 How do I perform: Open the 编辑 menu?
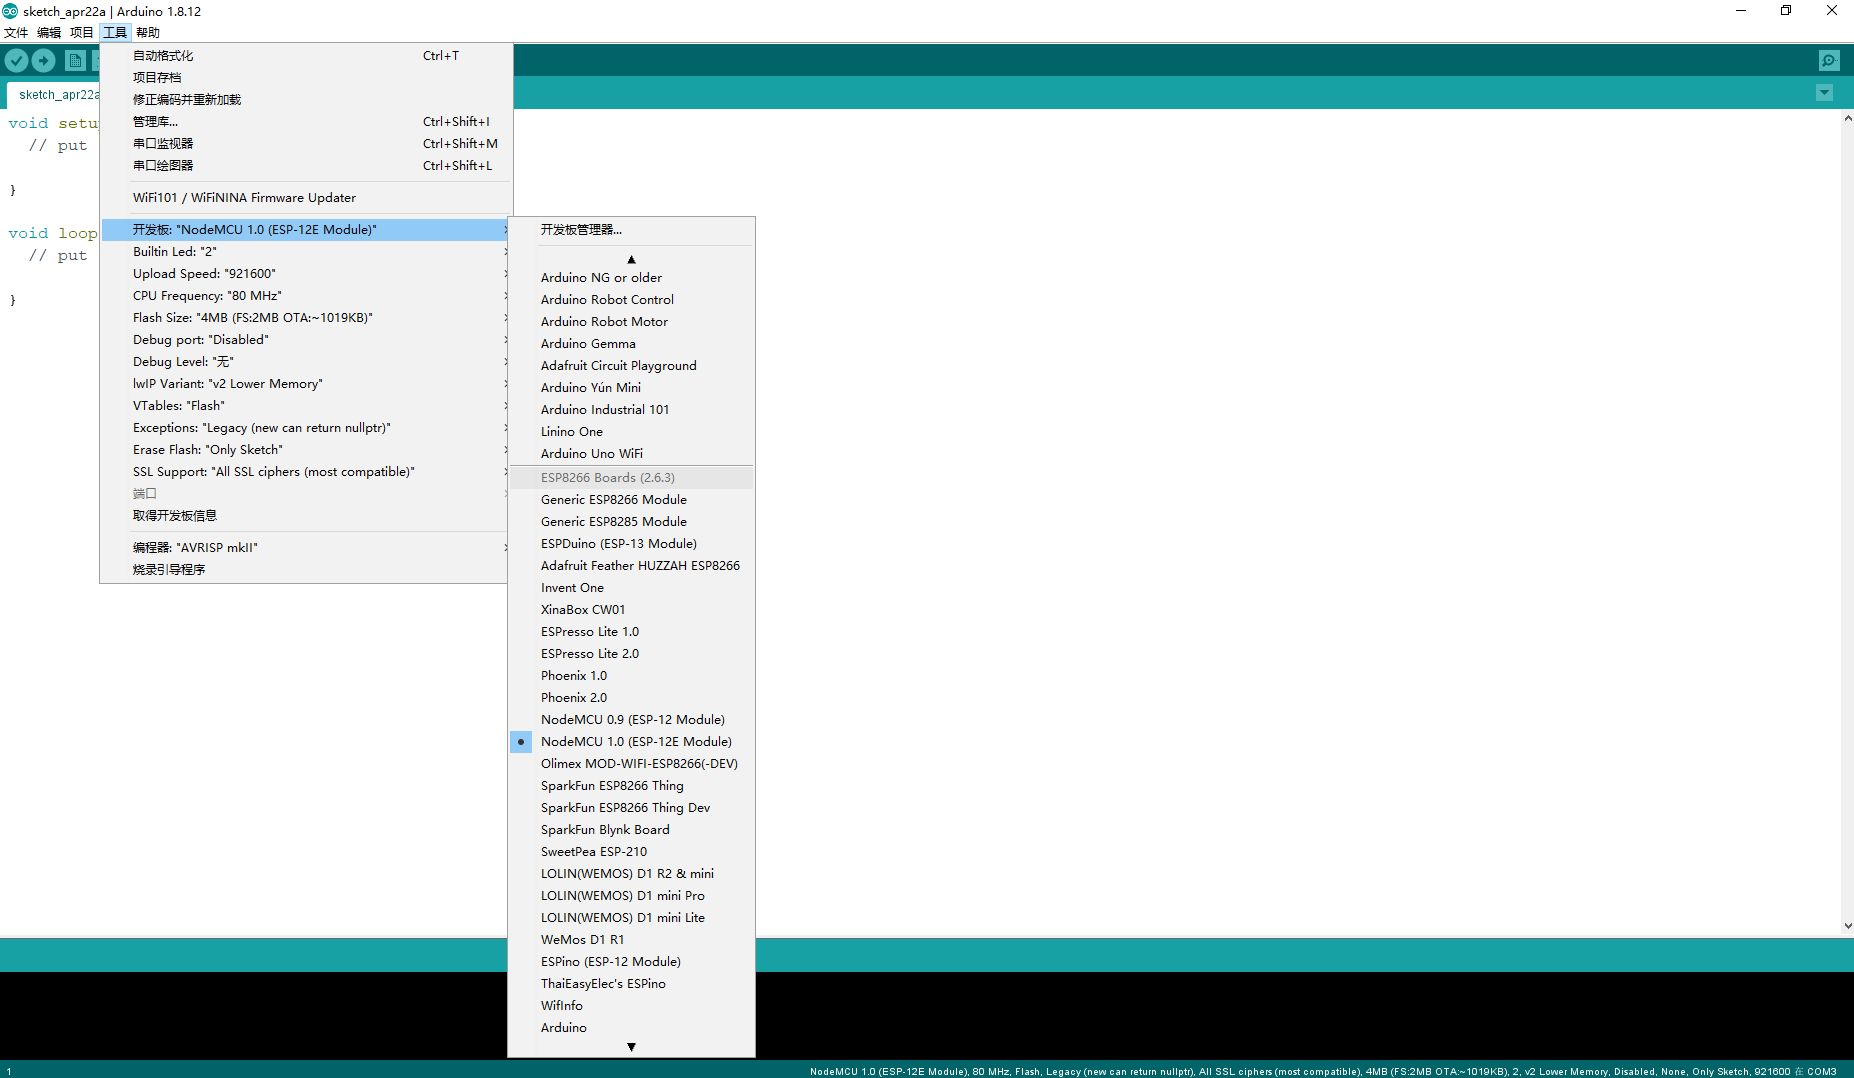point(49,33)
